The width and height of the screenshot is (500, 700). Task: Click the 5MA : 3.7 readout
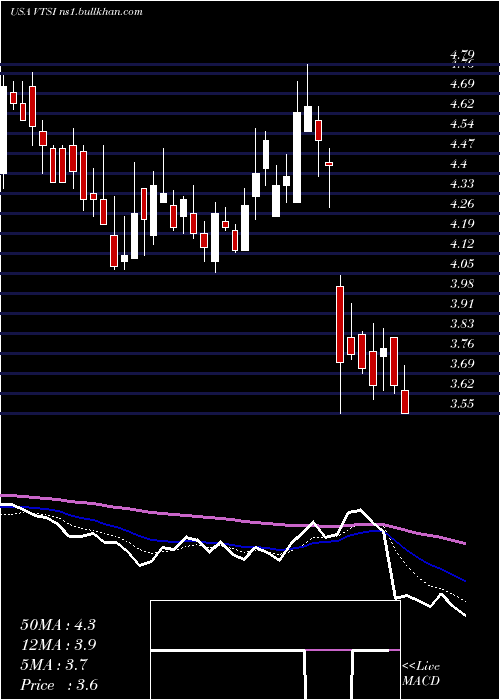tap(54, 665)
